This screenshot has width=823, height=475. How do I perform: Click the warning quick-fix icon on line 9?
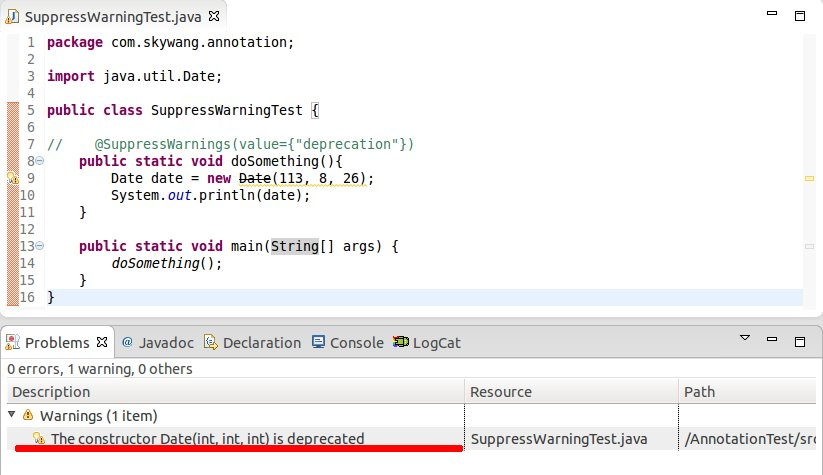(13, 178)
